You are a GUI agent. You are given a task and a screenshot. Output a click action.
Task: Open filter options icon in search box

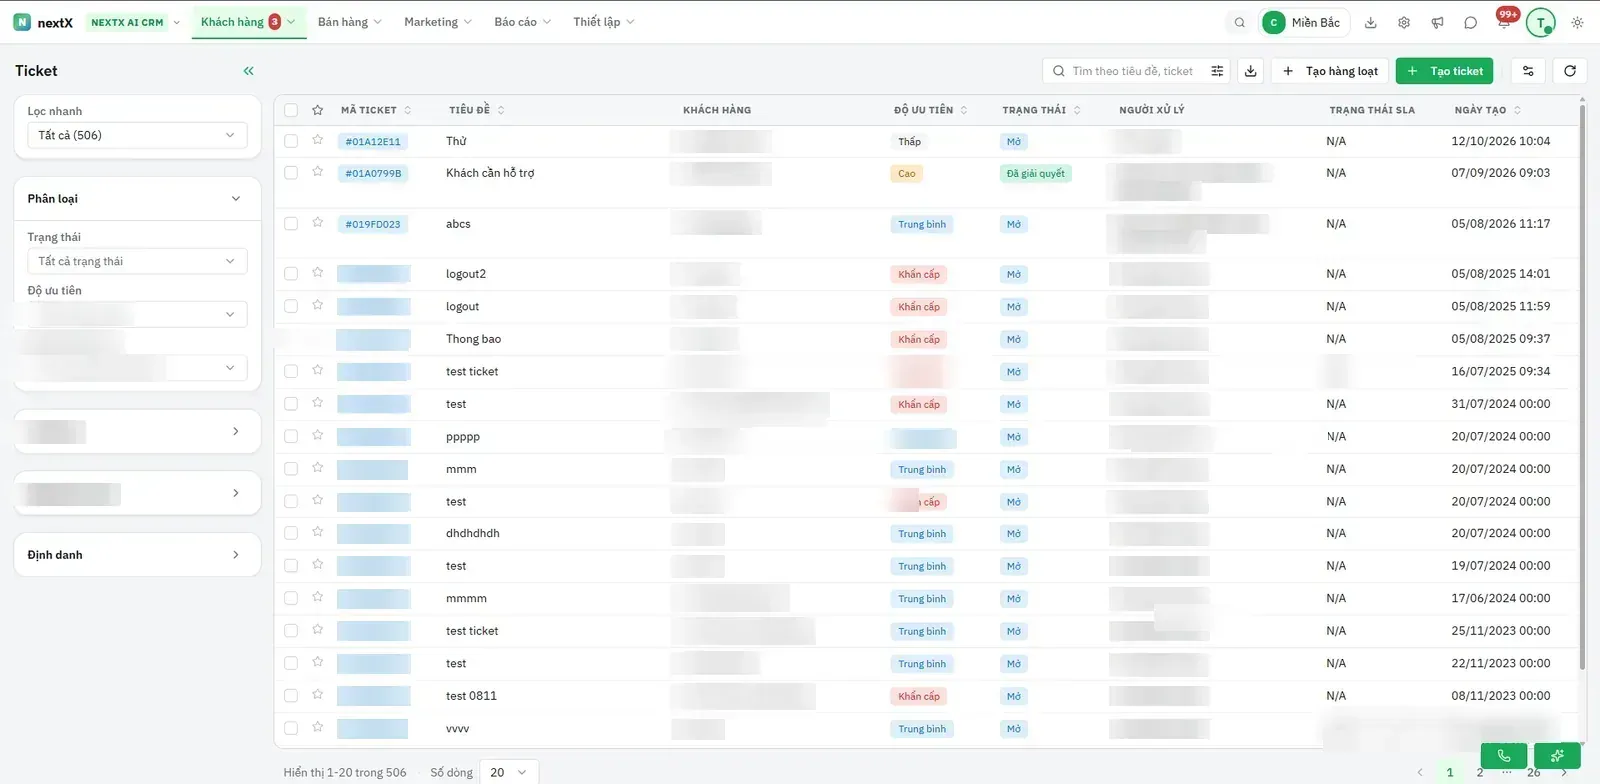tap(1217, 71)
